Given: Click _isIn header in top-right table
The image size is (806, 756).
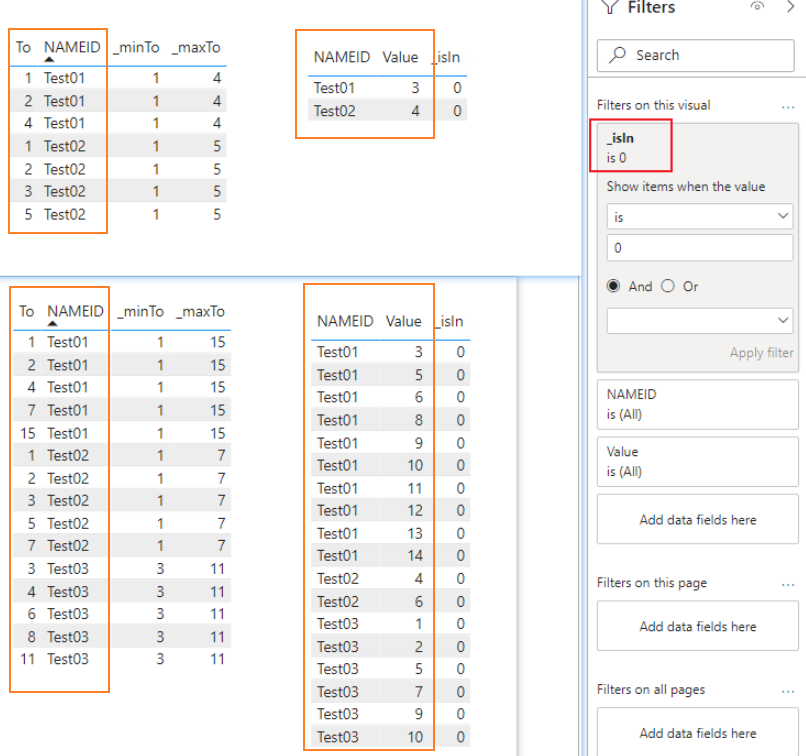Looking at the screenshot, I should 447,57.
